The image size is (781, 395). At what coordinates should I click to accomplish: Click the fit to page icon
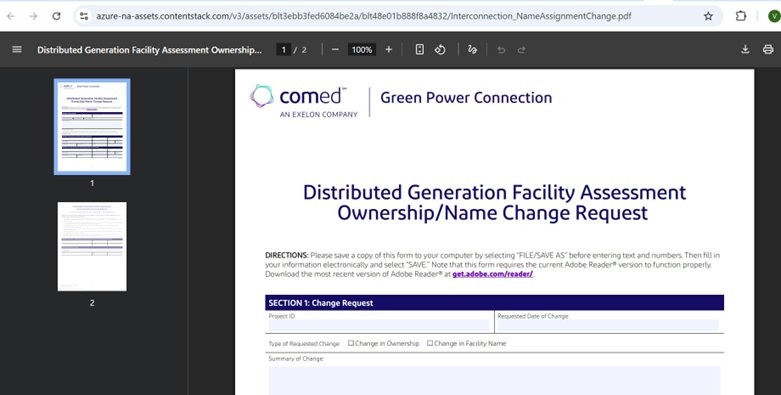coord(419,49)
